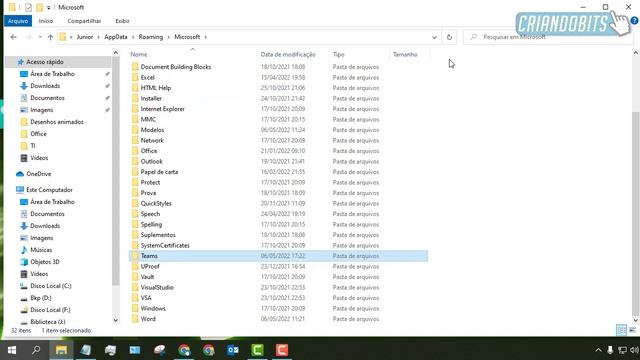Select the Teams folder
The width and height of the screenshot is (640, 360).
[278, 256]
